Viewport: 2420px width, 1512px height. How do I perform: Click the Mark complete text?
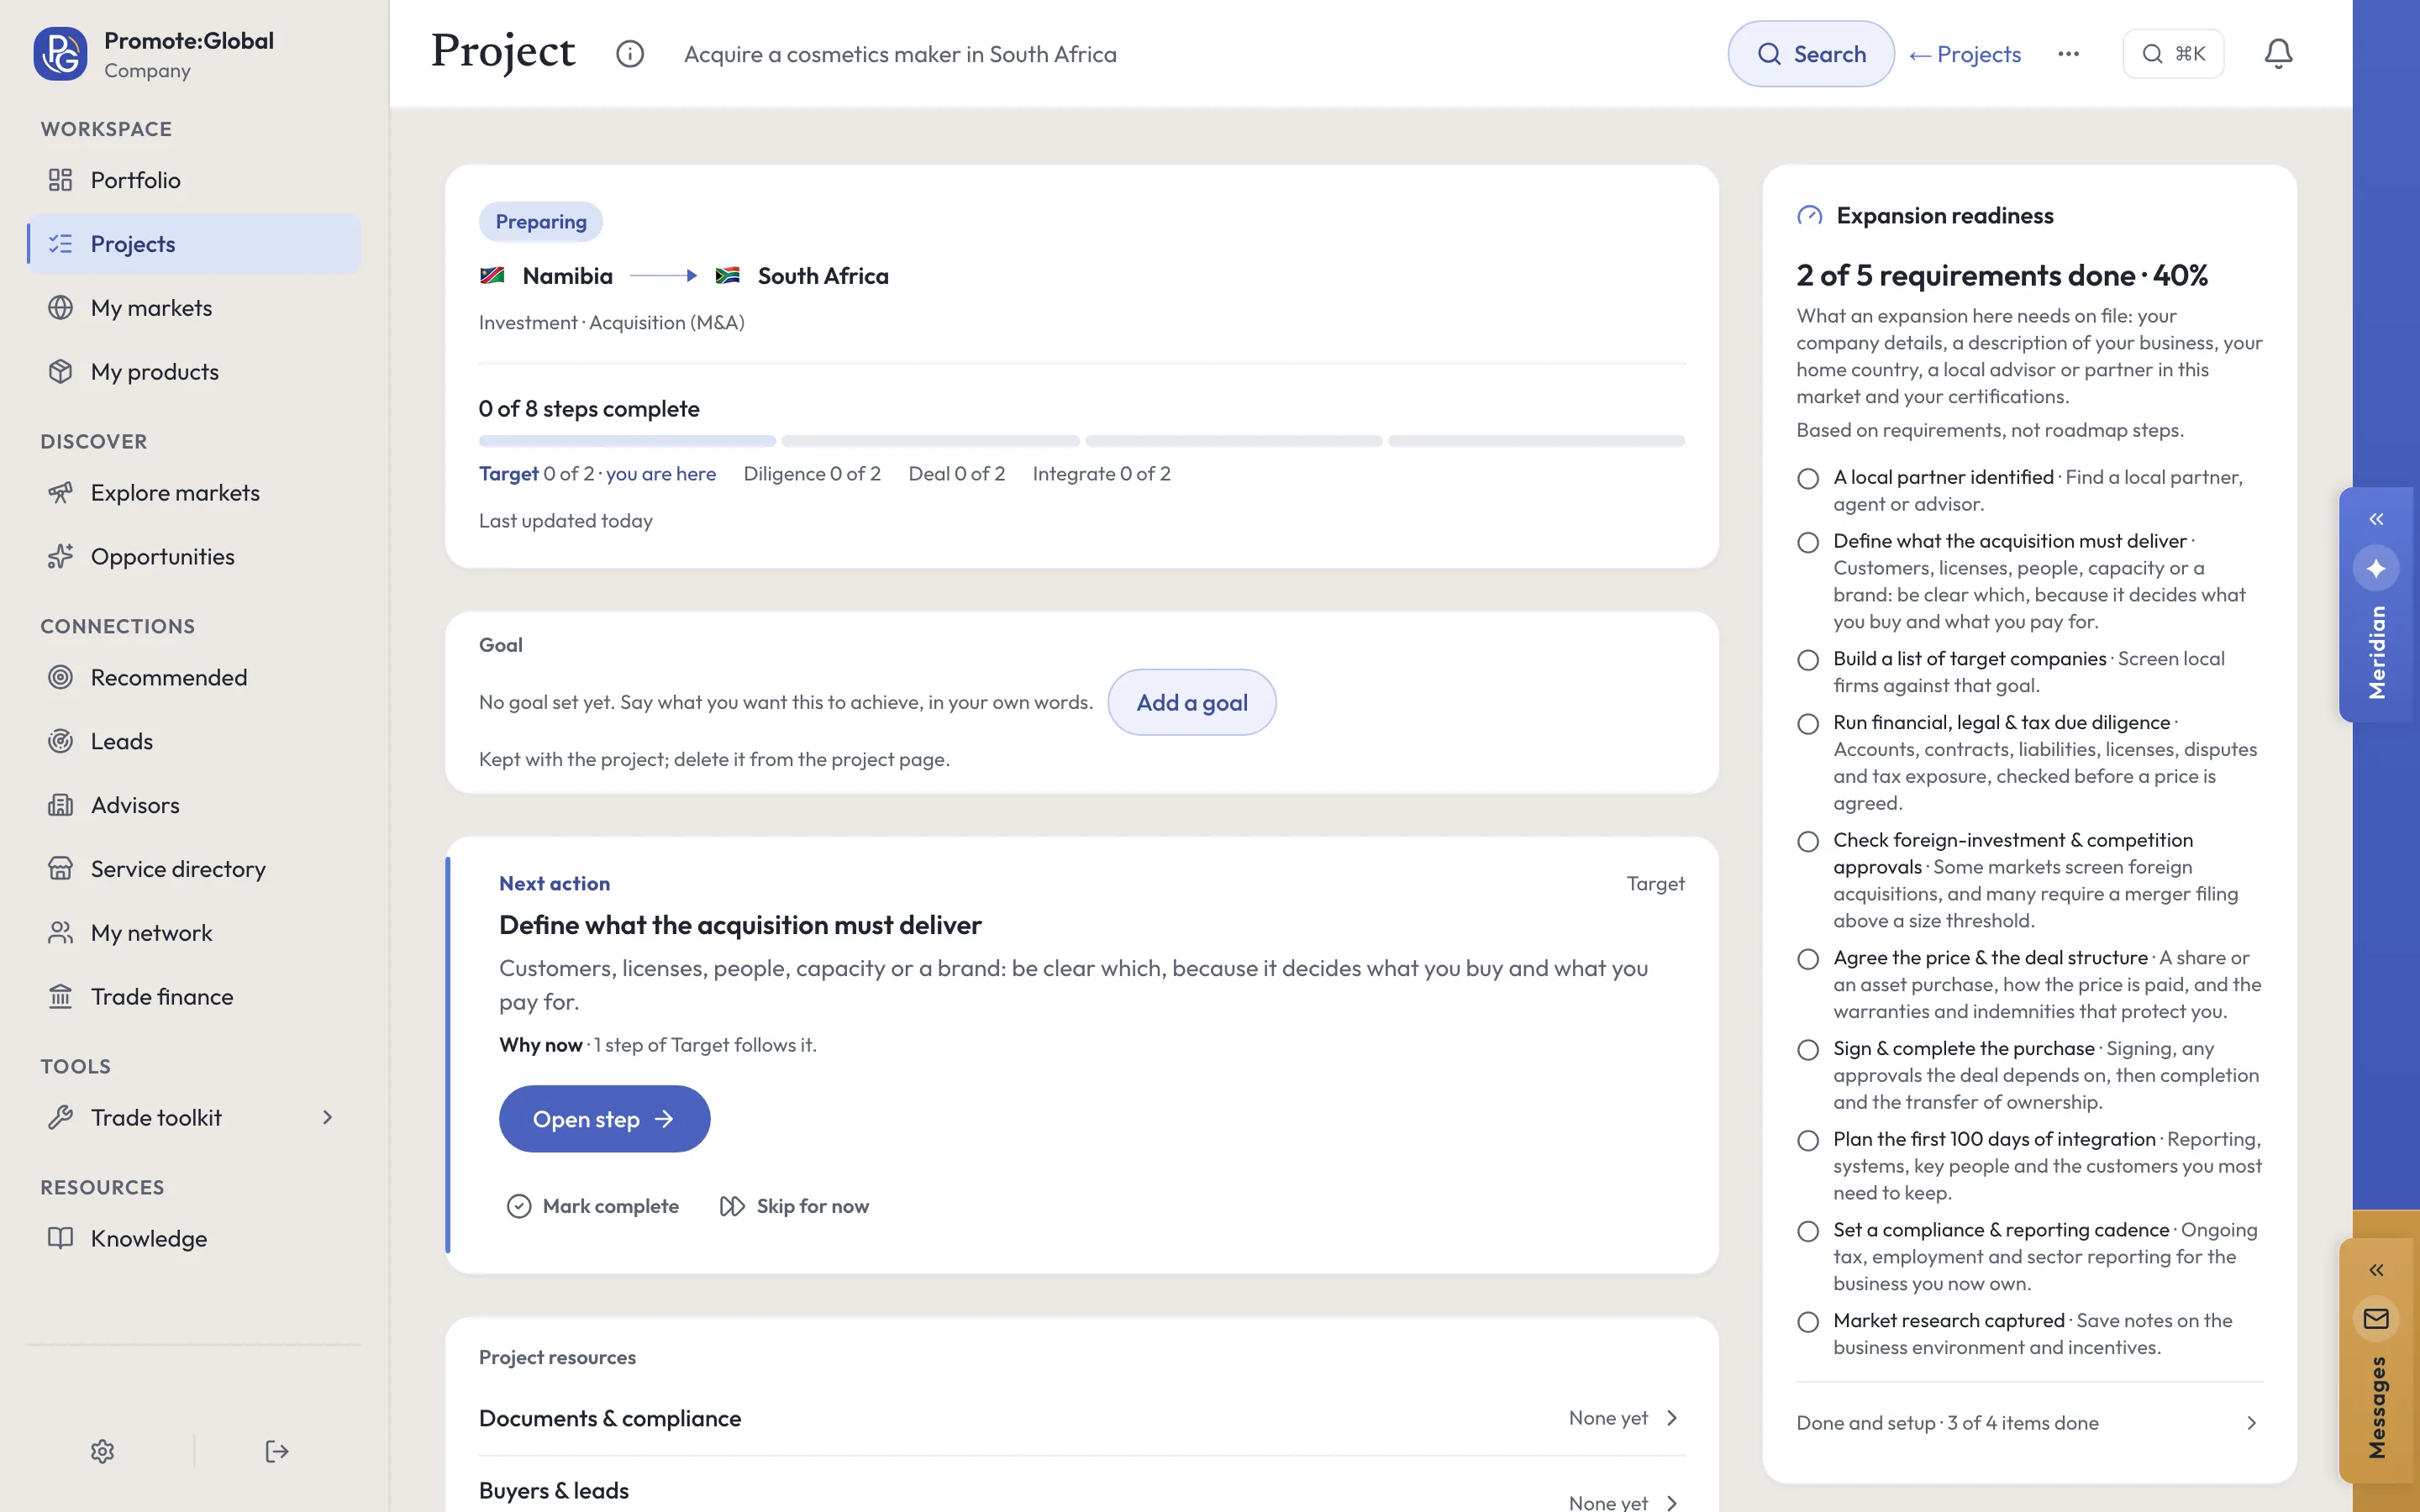610,1207
